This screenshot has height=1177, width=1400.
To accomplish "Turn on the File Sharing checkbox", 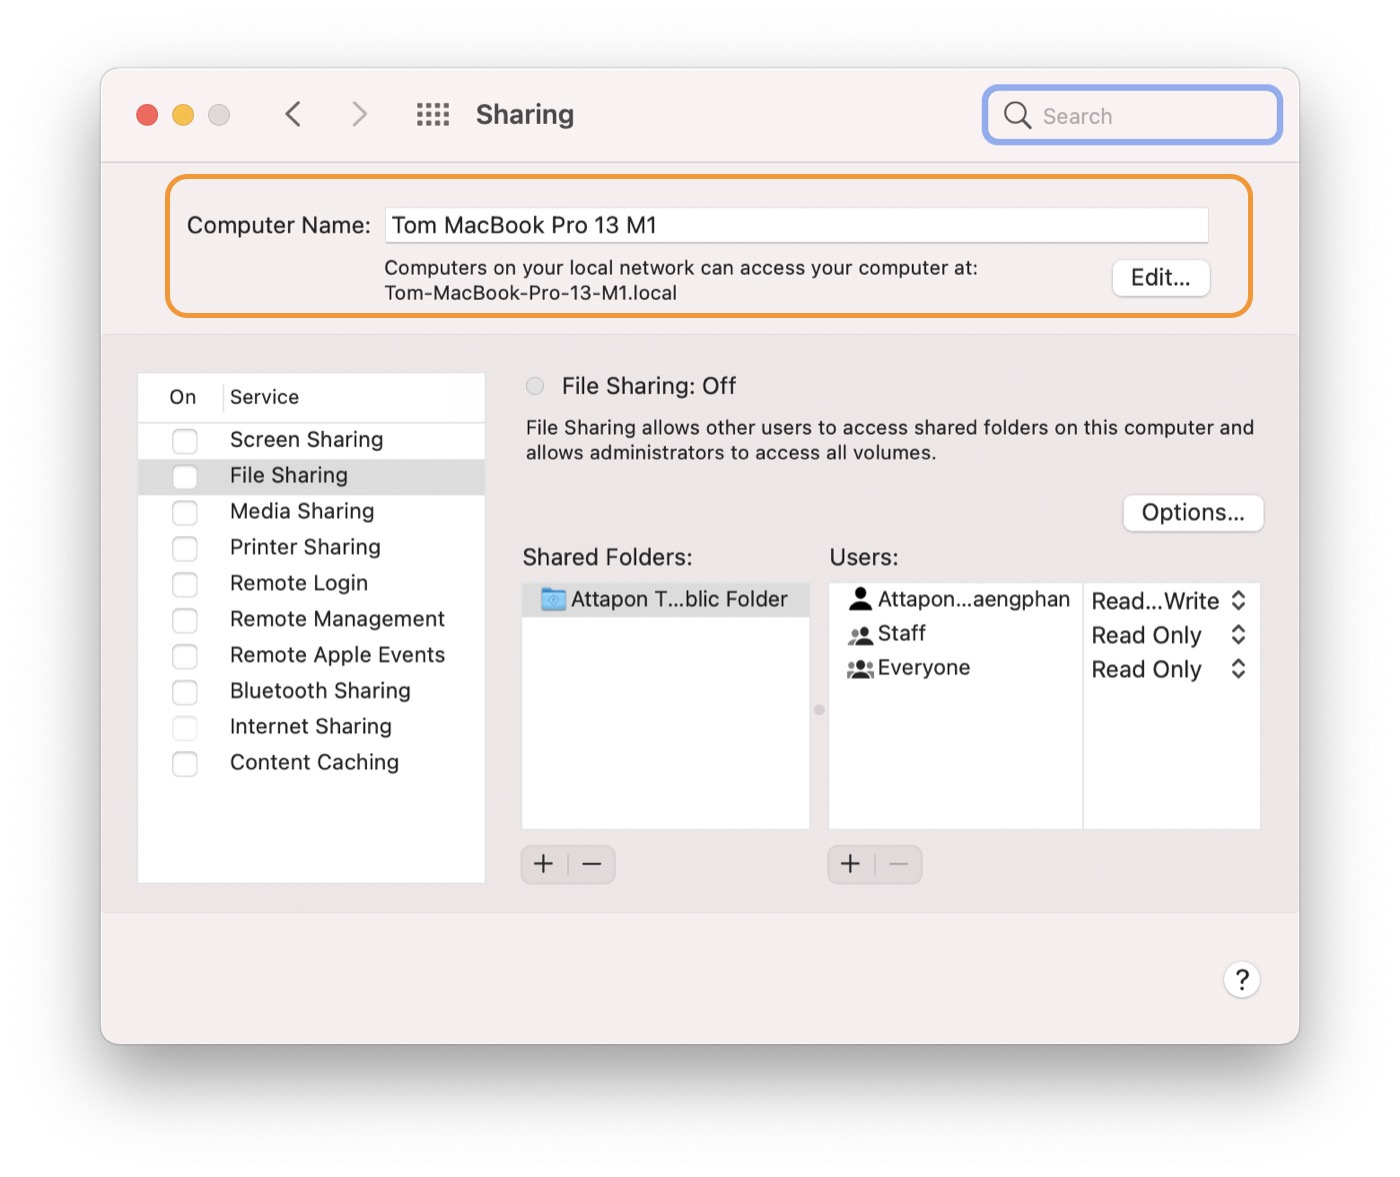I will click(185, 477).
